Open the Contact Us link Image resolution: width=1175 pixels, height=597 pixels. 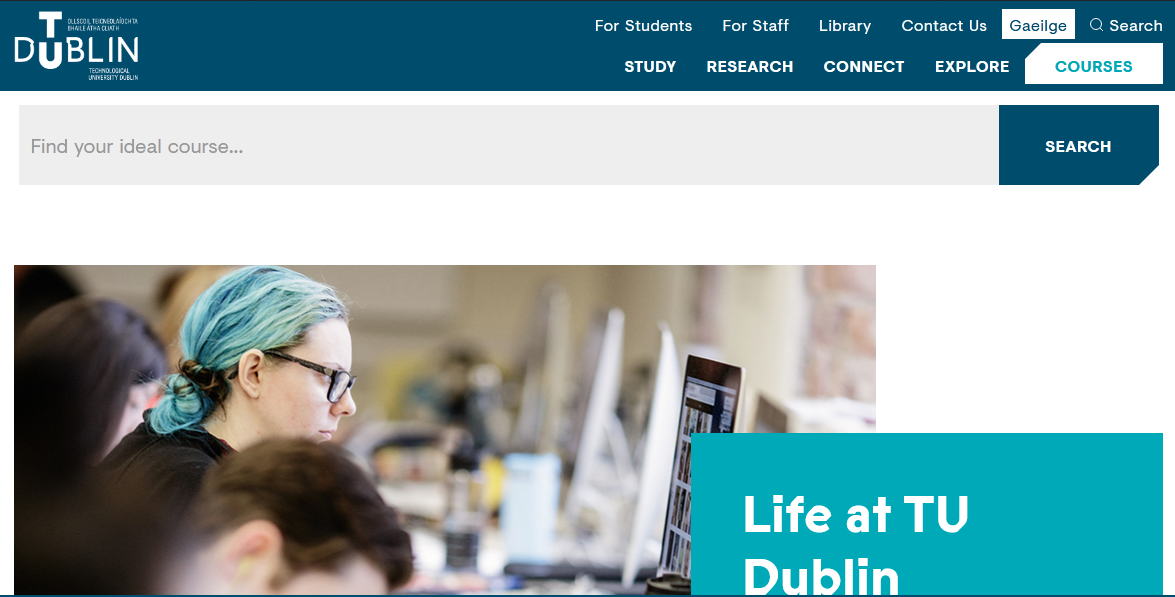point(943,25)
